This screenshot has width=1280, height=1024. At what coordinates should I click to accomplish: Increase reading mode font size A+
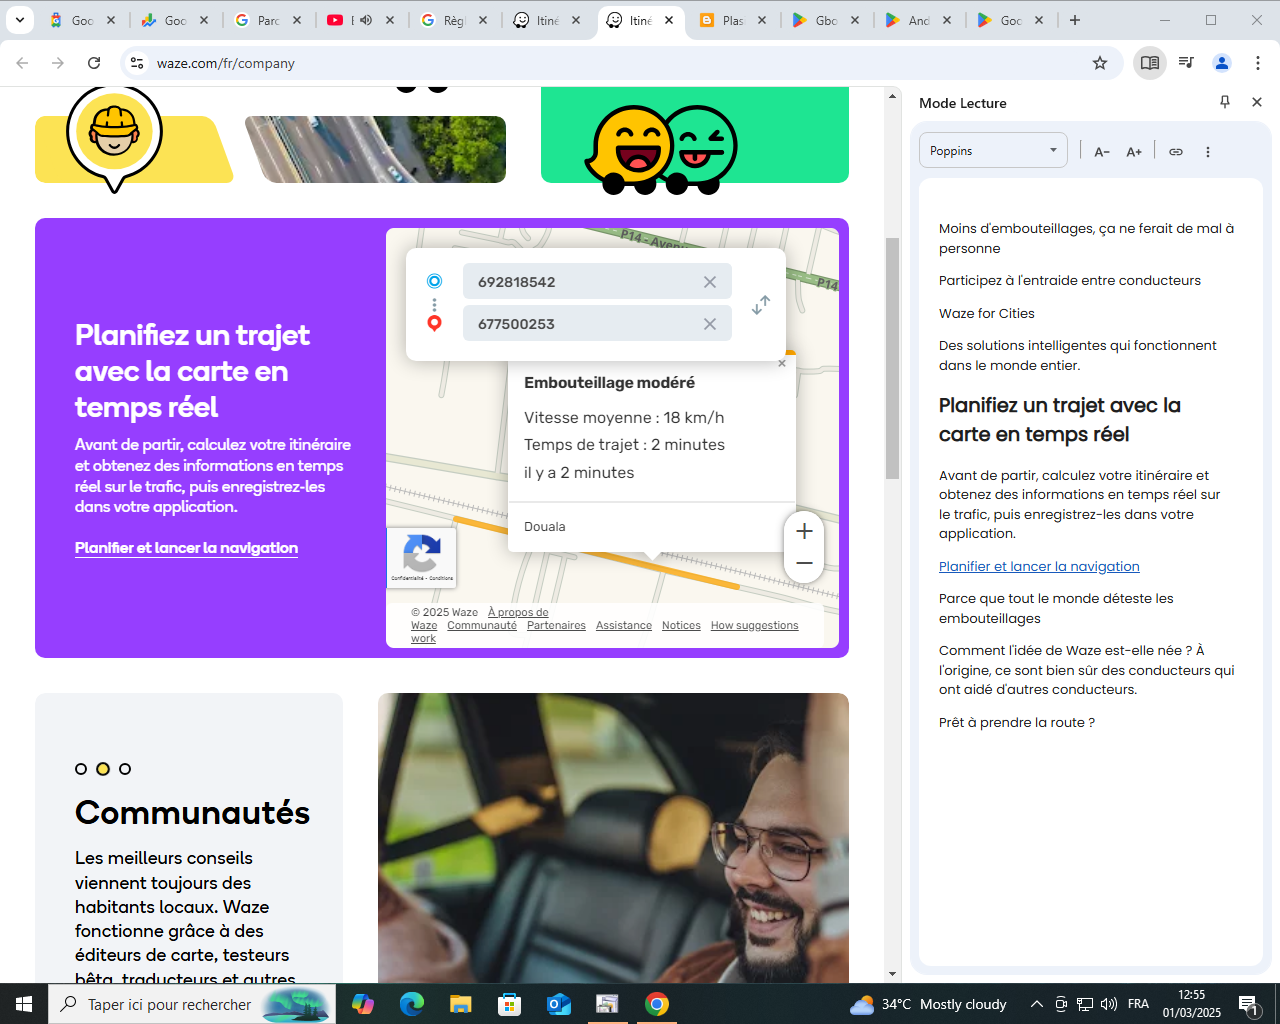[1134, 152]
